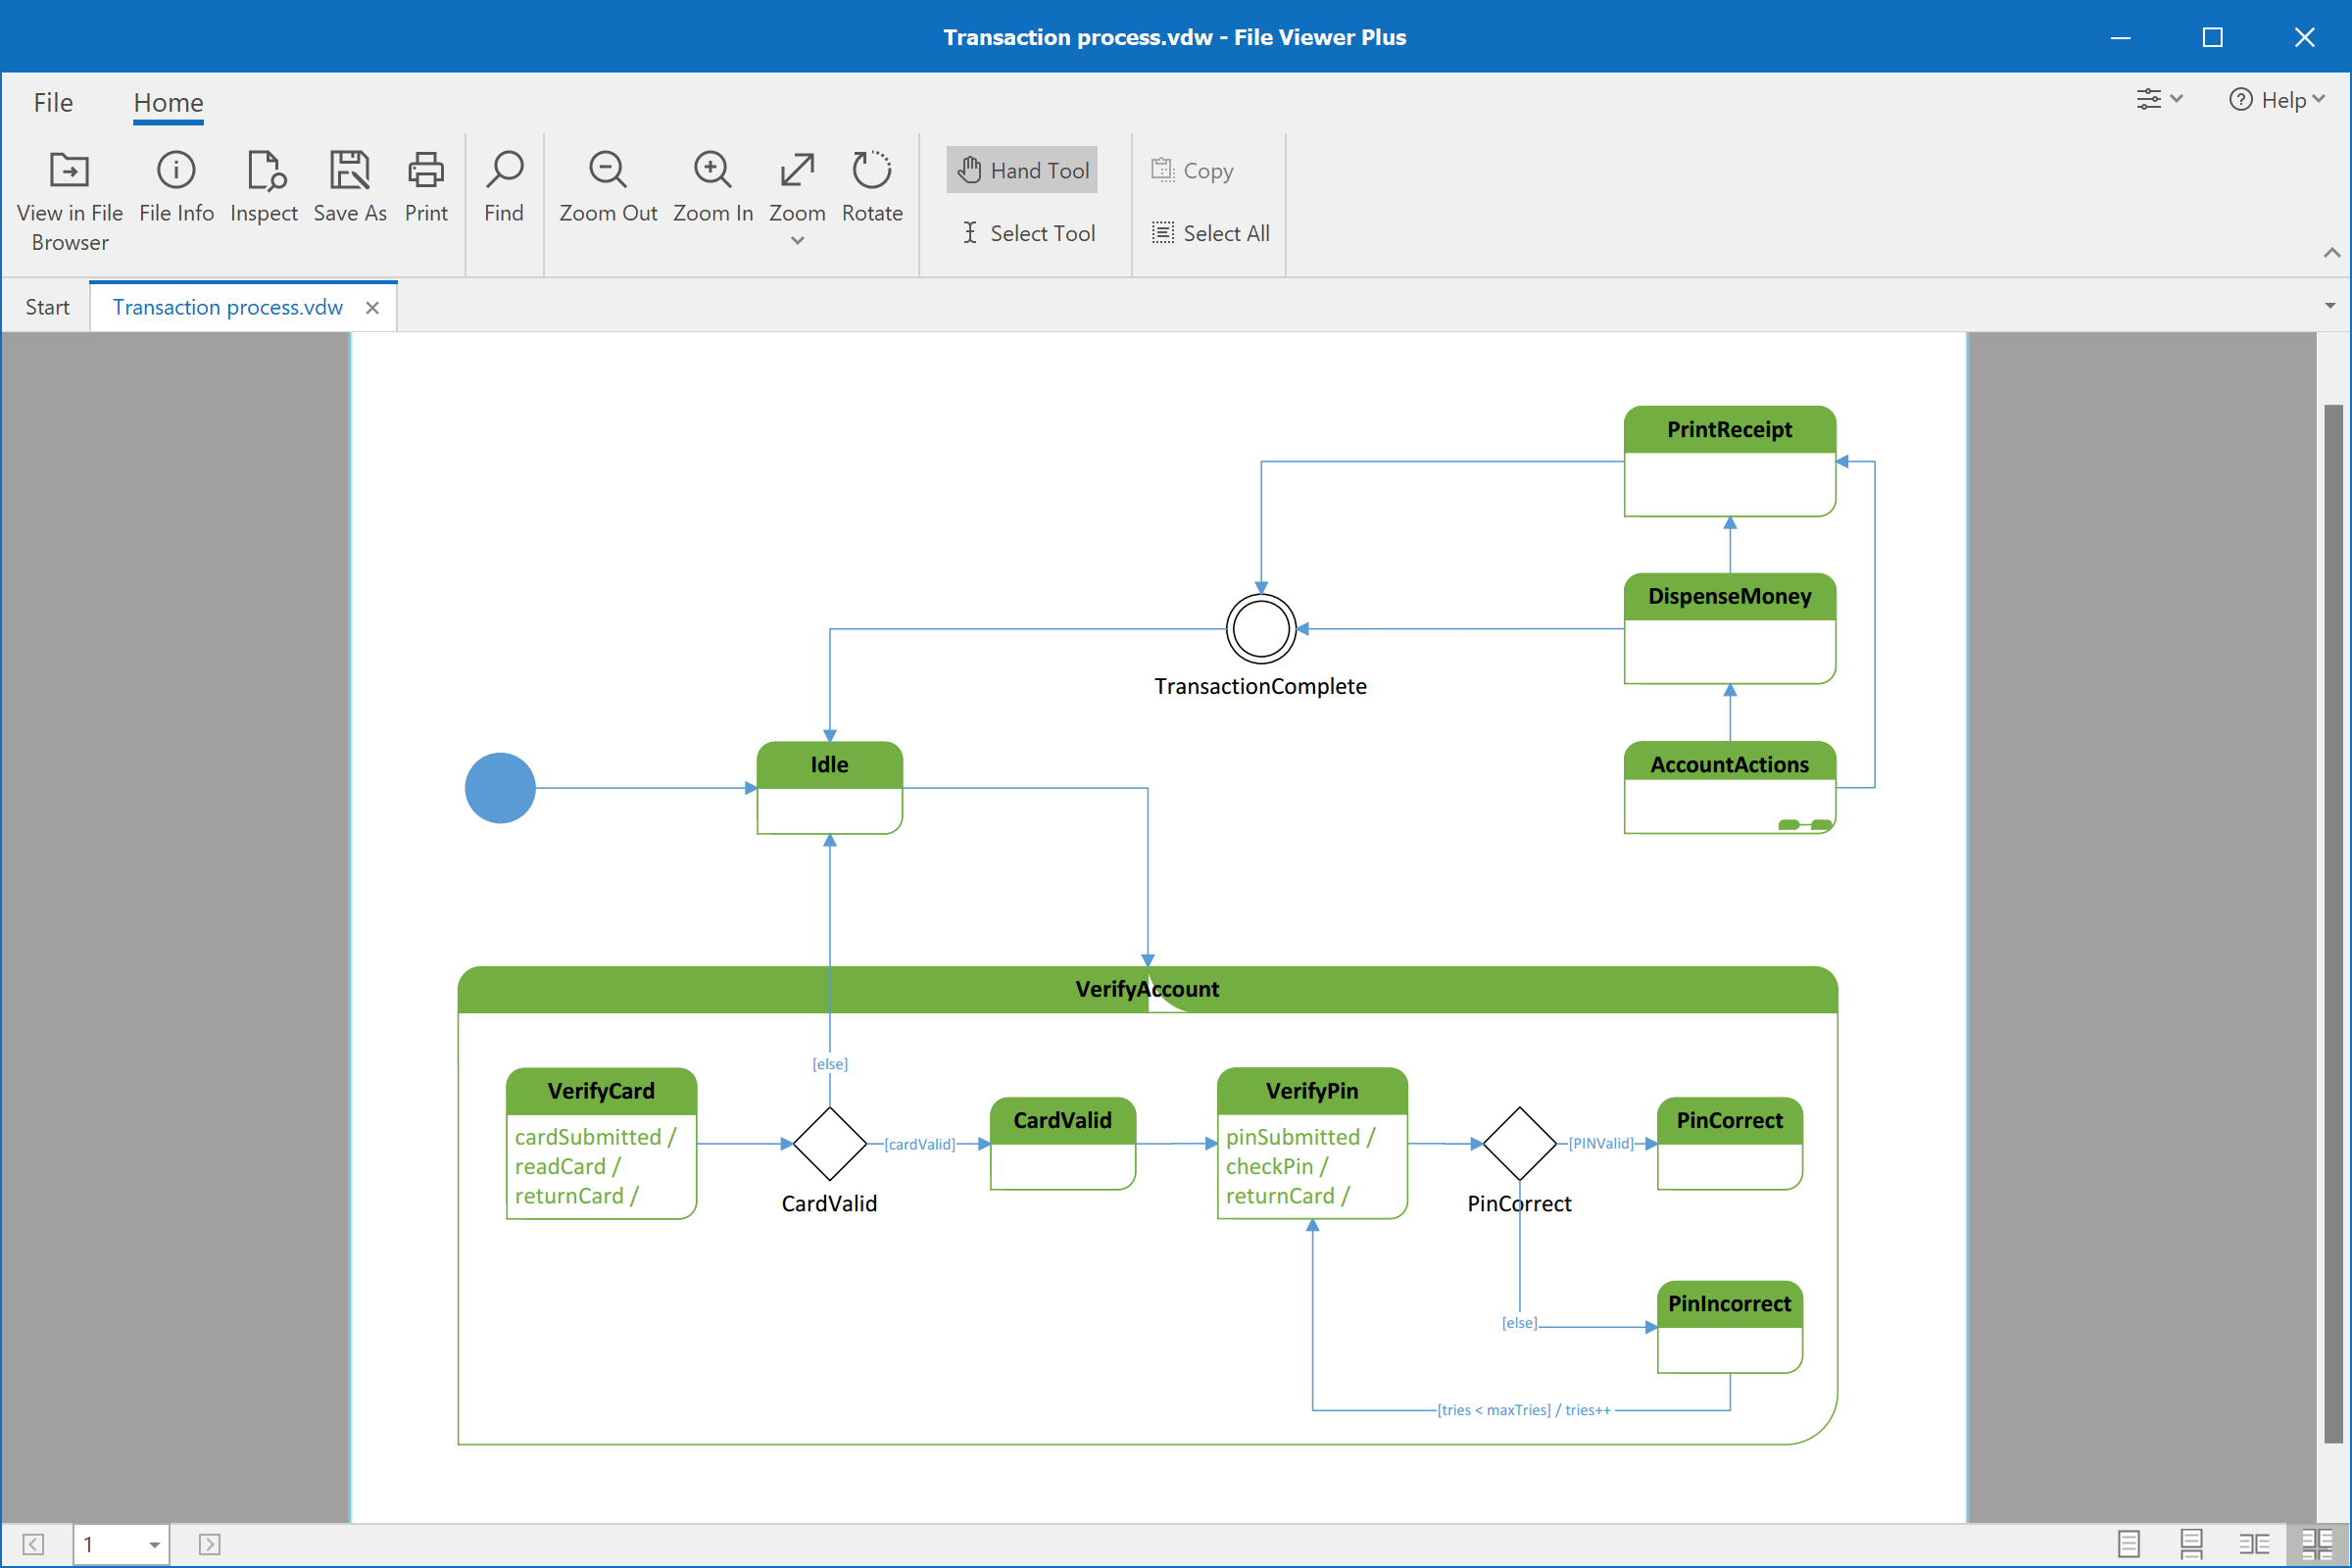
Task: Zoom out from the diagram
Action: 608,190
